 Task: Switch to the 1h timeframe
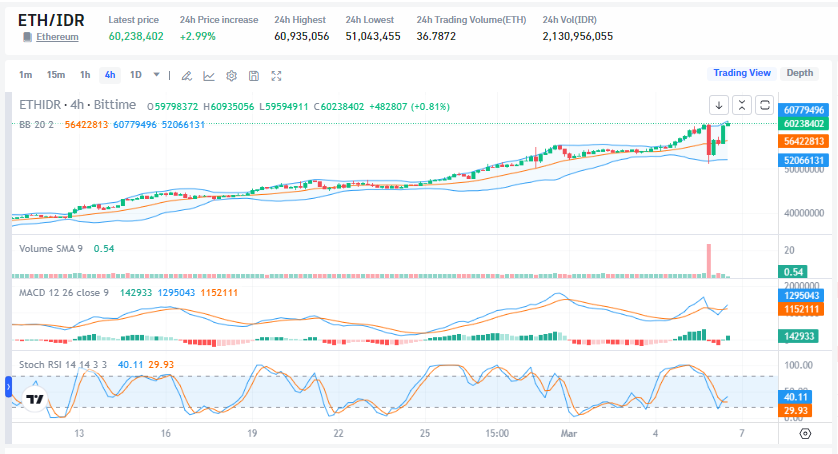[x=85, y=75]
